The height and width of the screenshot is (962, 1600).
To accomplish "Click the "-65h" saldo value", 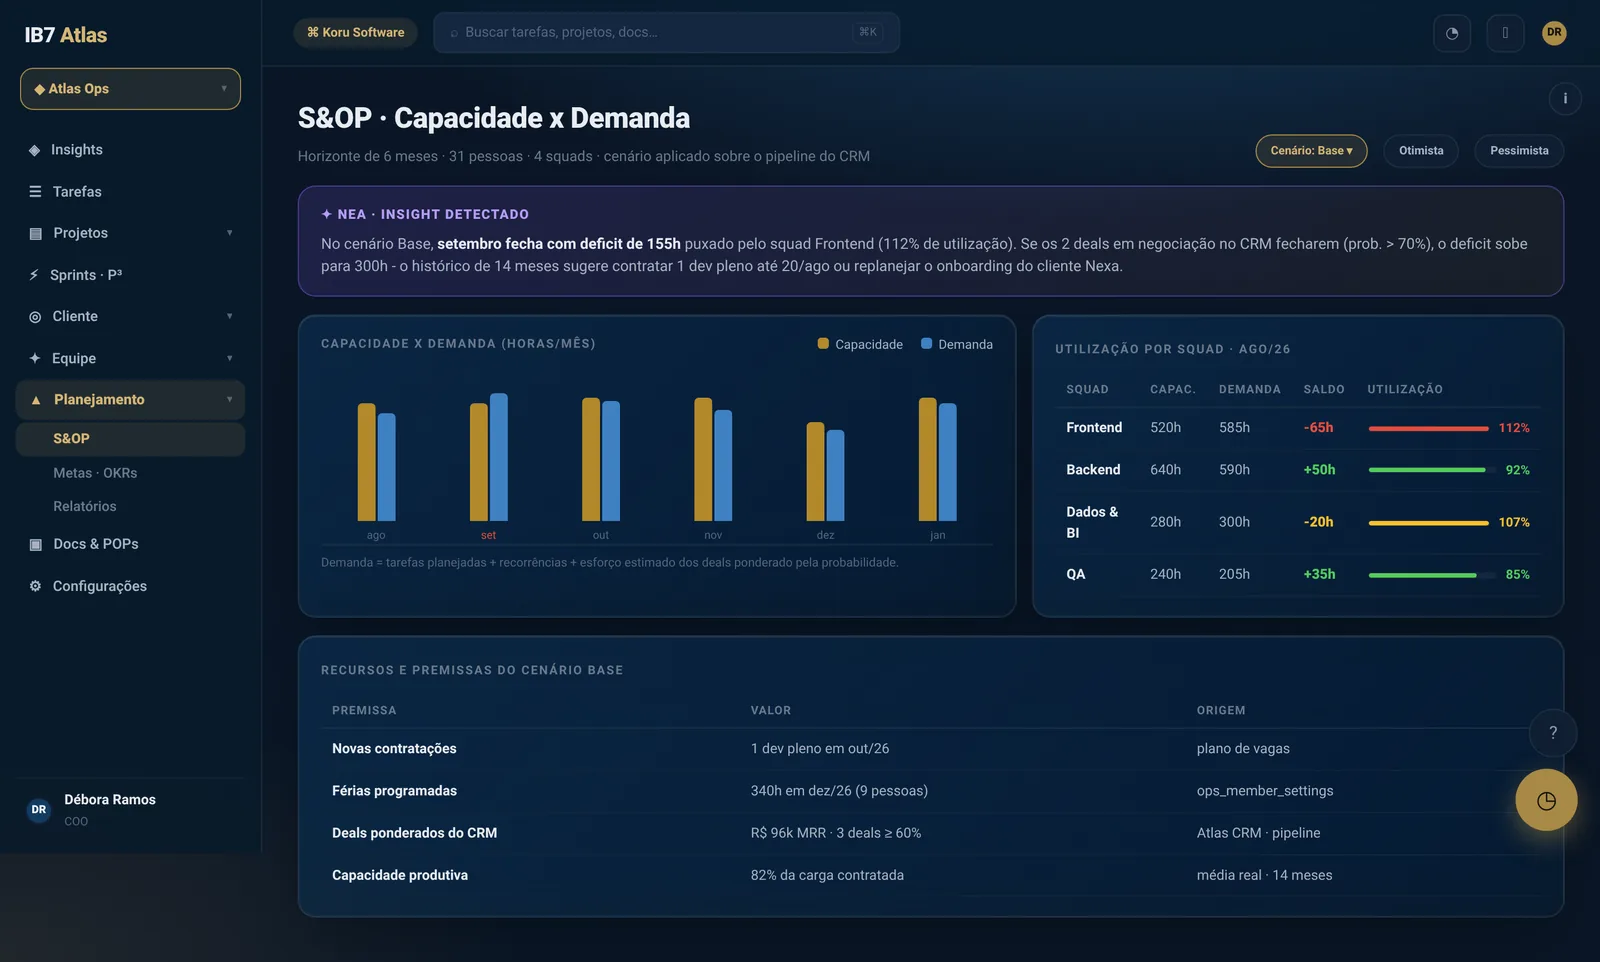I will 1318,428.
